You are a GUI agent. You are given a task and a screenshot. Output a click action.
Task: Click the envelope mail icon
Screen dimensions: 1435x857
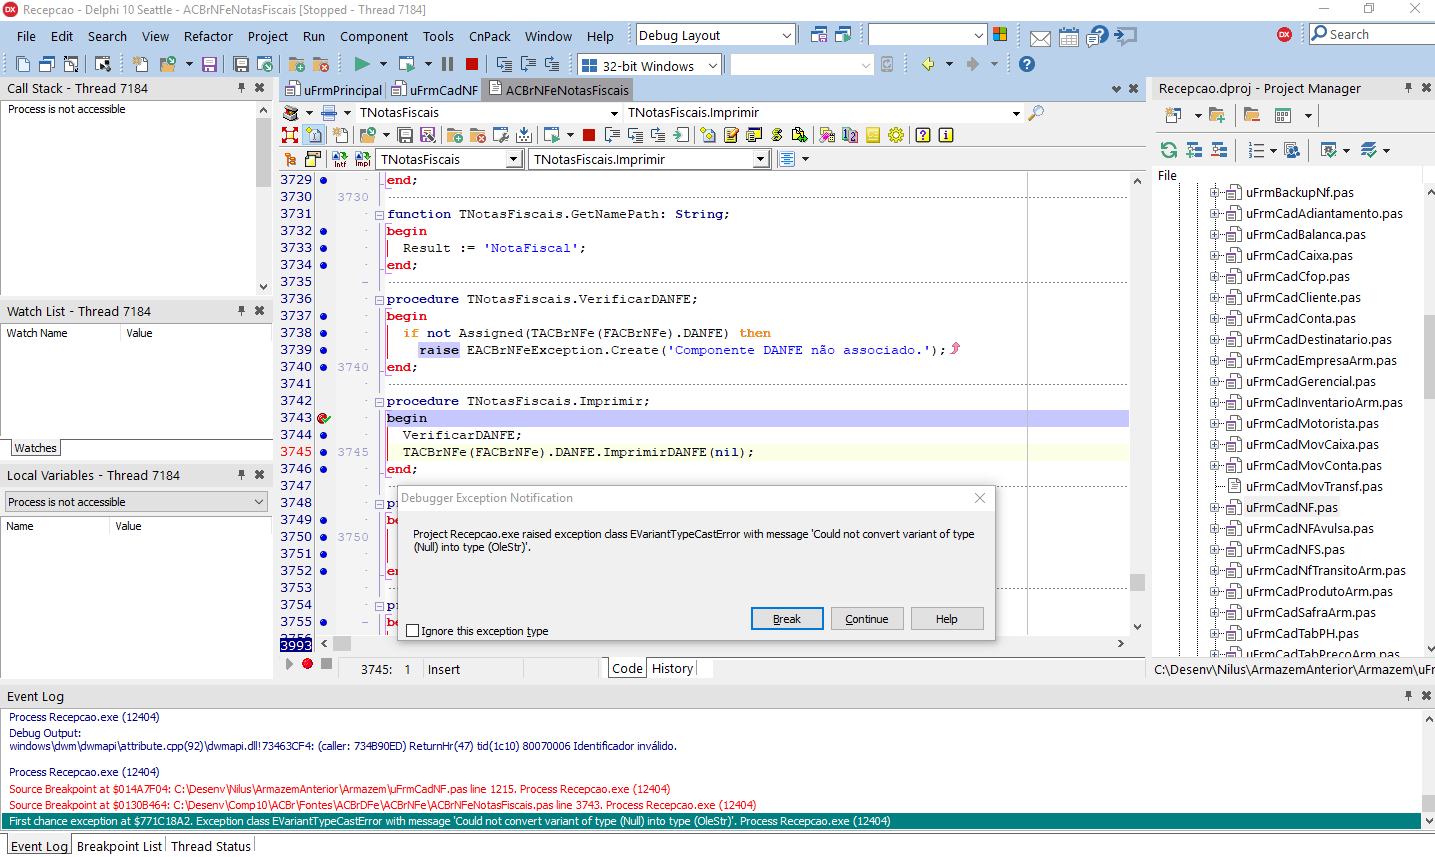1040,38
